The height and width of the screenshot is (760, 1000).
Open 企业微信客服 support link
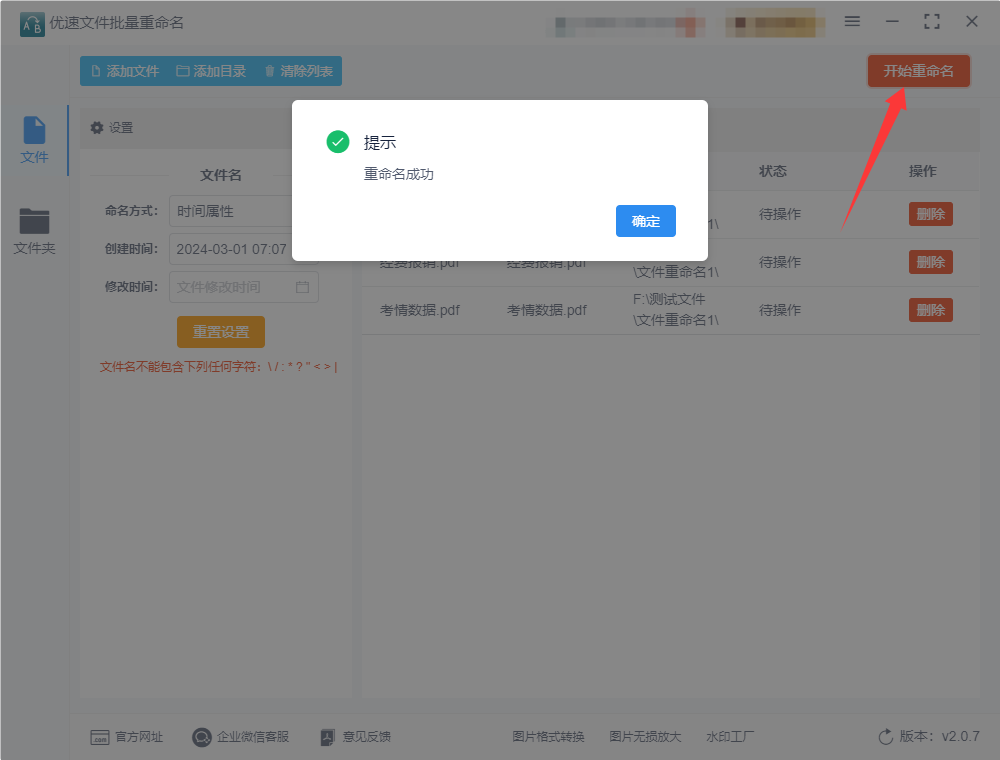coord(240,737)
